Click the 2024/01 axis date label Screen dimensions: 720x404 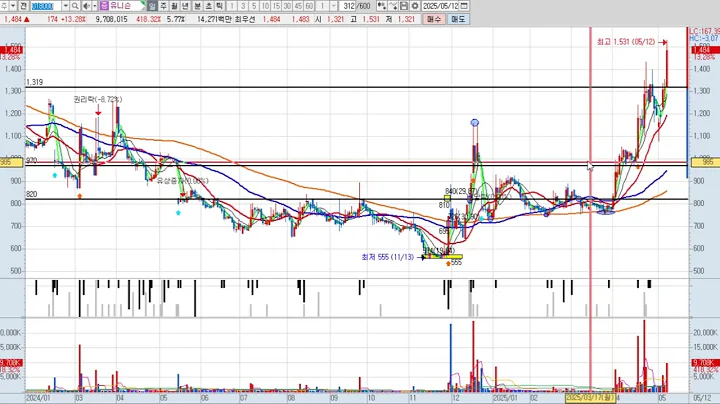(38, 398)
